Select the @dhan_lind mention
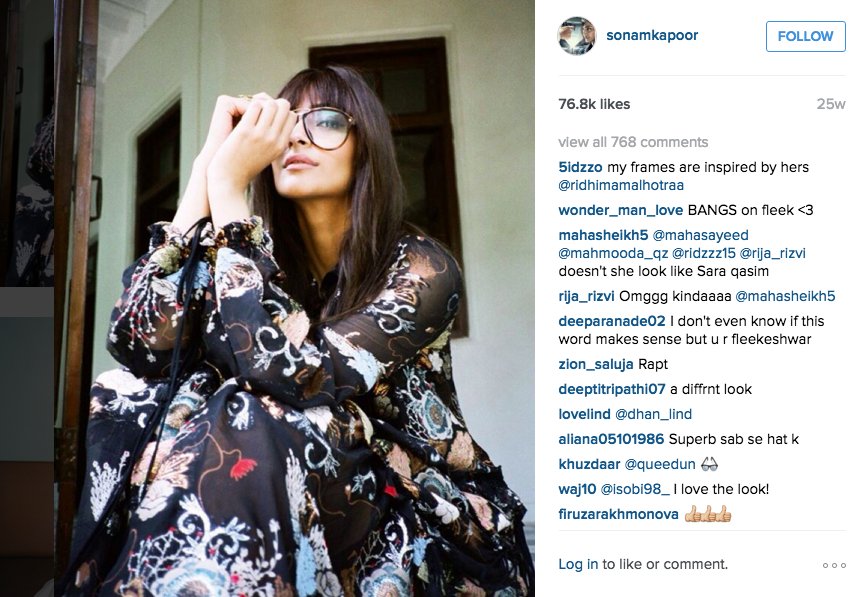 tap(653, 414)
